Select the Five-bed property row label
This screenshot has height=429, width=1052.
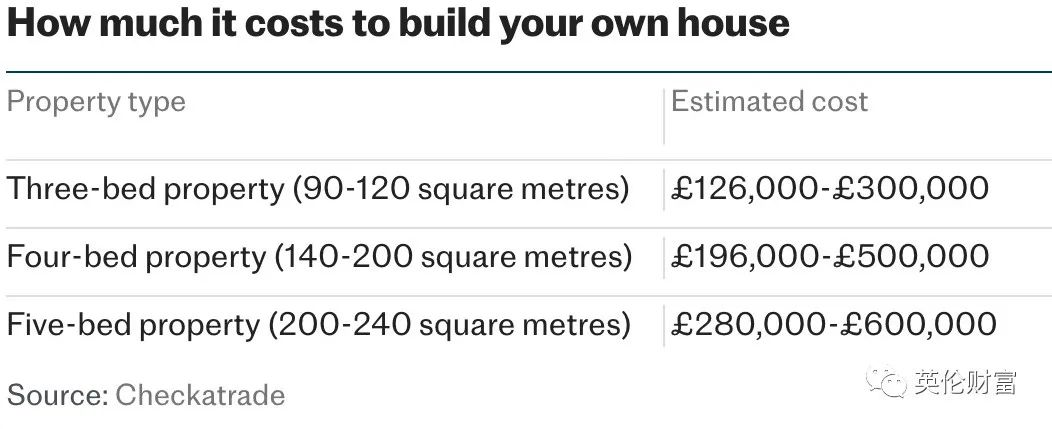(x=319, y=326)
